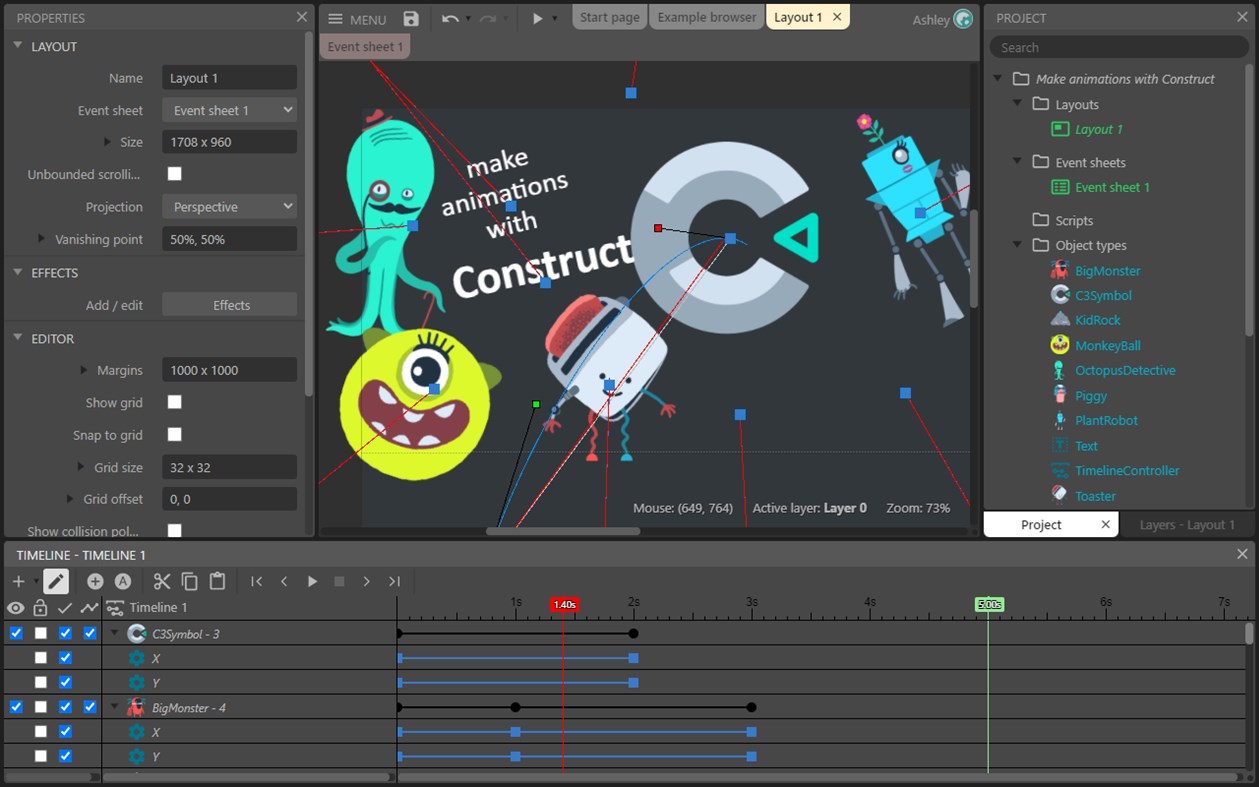
Task: Click the Effects button in the Properties panel
Action: point(229,304)
